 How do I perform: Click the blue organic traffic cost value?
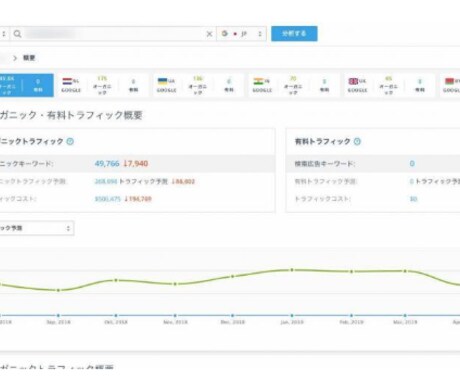pyautogui.click(x=107, y=199)
